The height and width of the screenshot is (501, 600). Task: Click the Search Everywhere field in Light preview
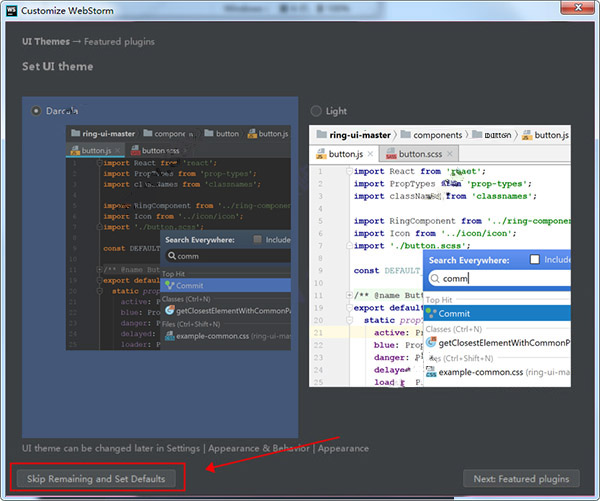pos(500,278)
